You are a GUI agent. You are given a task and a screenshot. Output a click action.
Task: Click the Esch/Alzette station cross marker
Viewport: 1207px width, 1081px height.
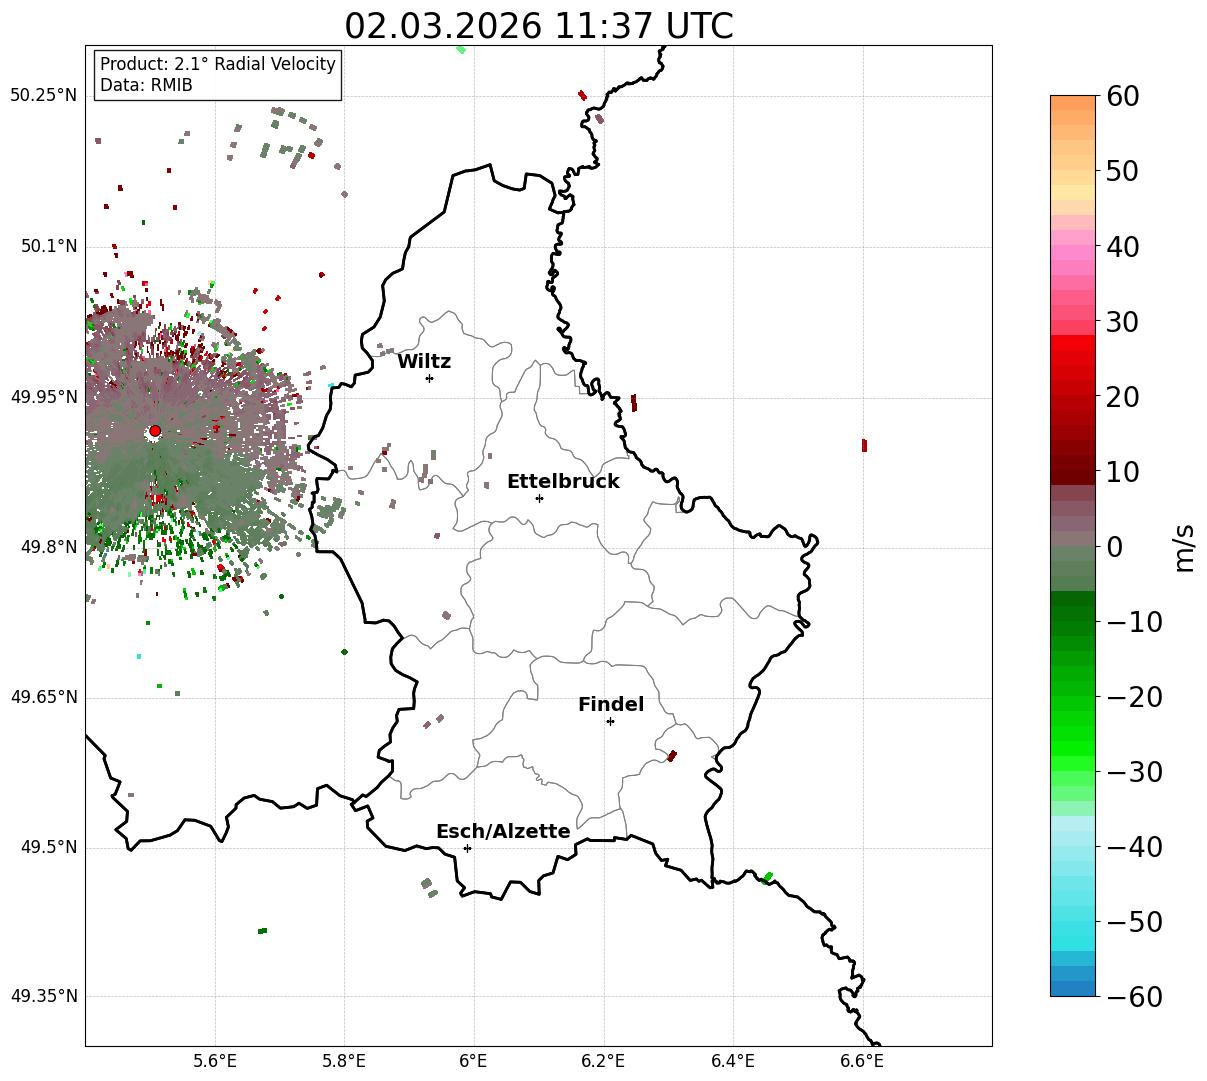click(x=467, y=848)
